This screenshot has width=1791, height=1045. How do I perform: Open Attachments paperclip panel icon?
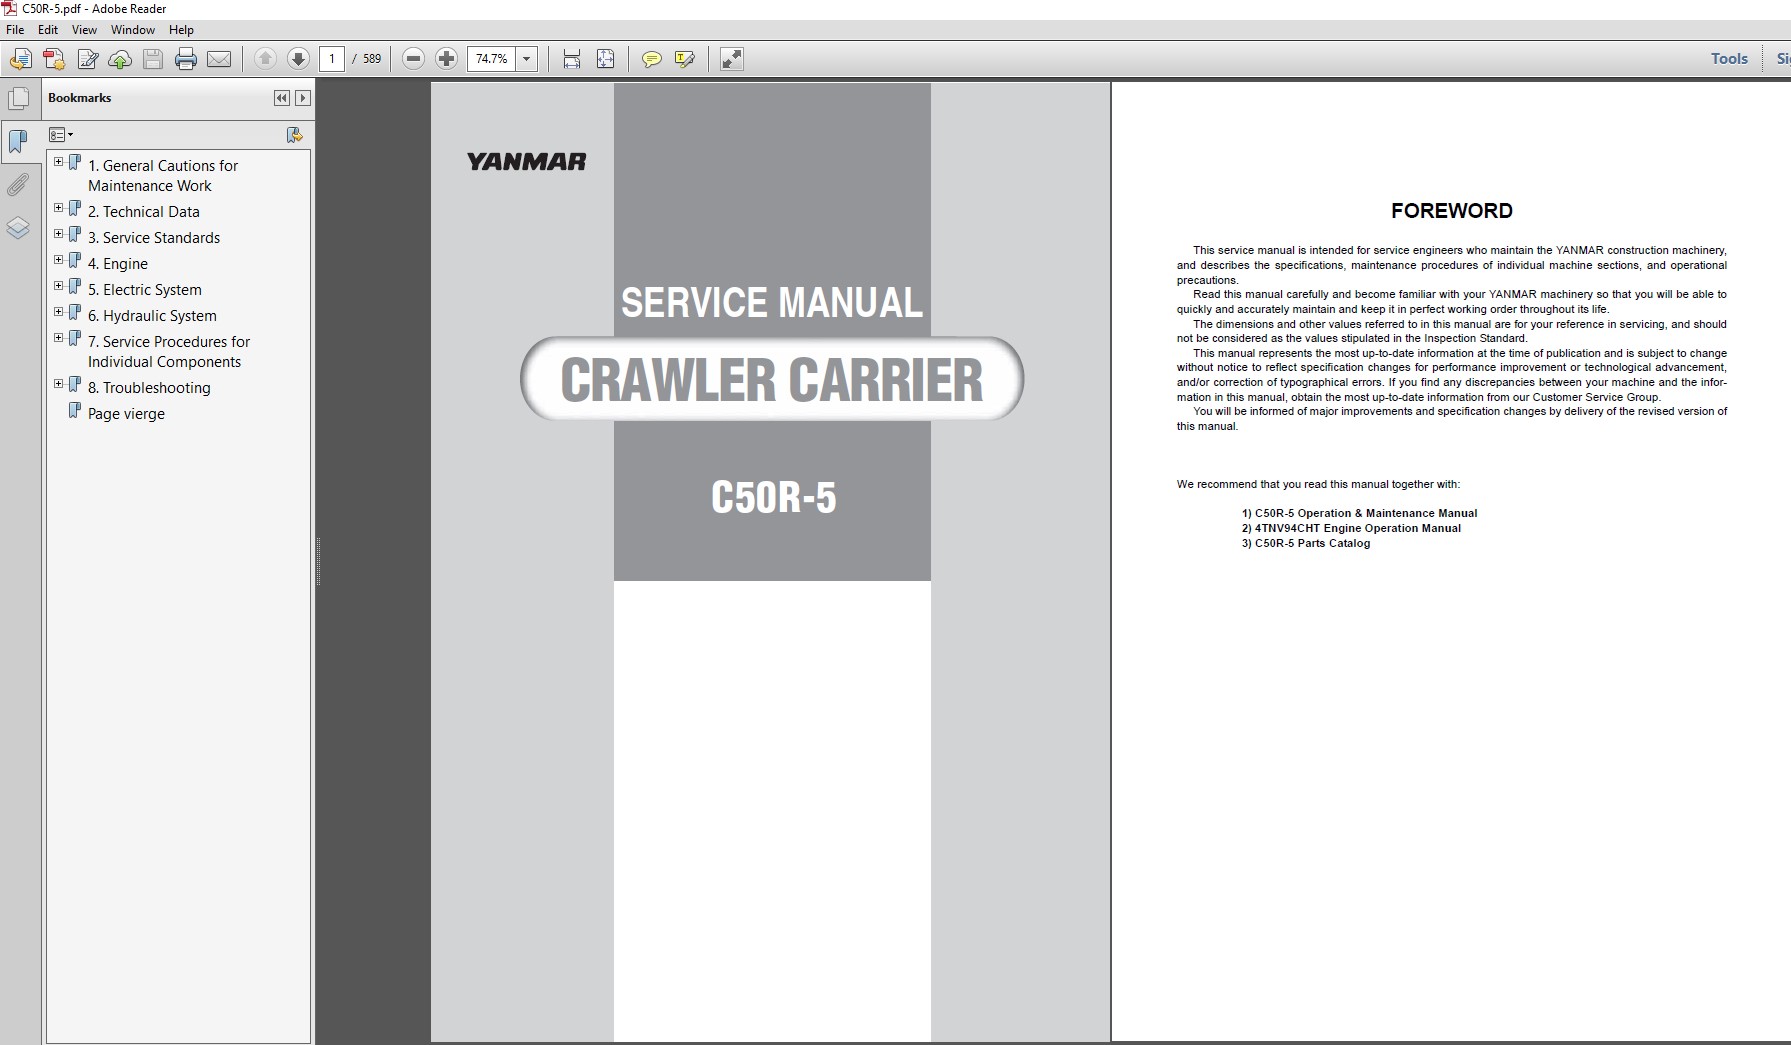pos(18,185)
